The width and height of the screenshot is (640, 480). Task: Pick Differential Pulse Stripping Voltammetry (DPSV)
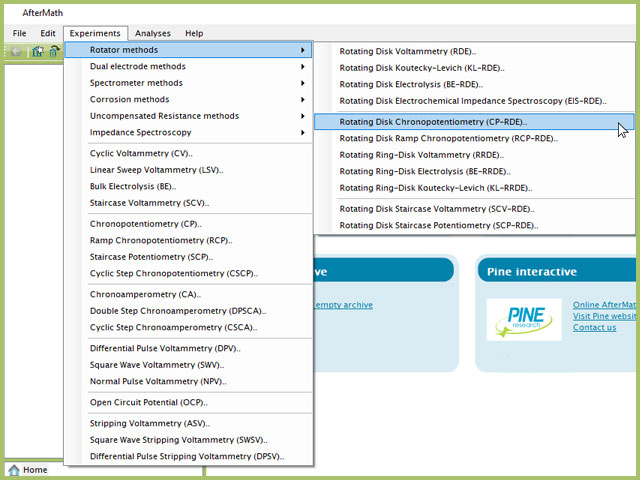click(x=188, y=457)
